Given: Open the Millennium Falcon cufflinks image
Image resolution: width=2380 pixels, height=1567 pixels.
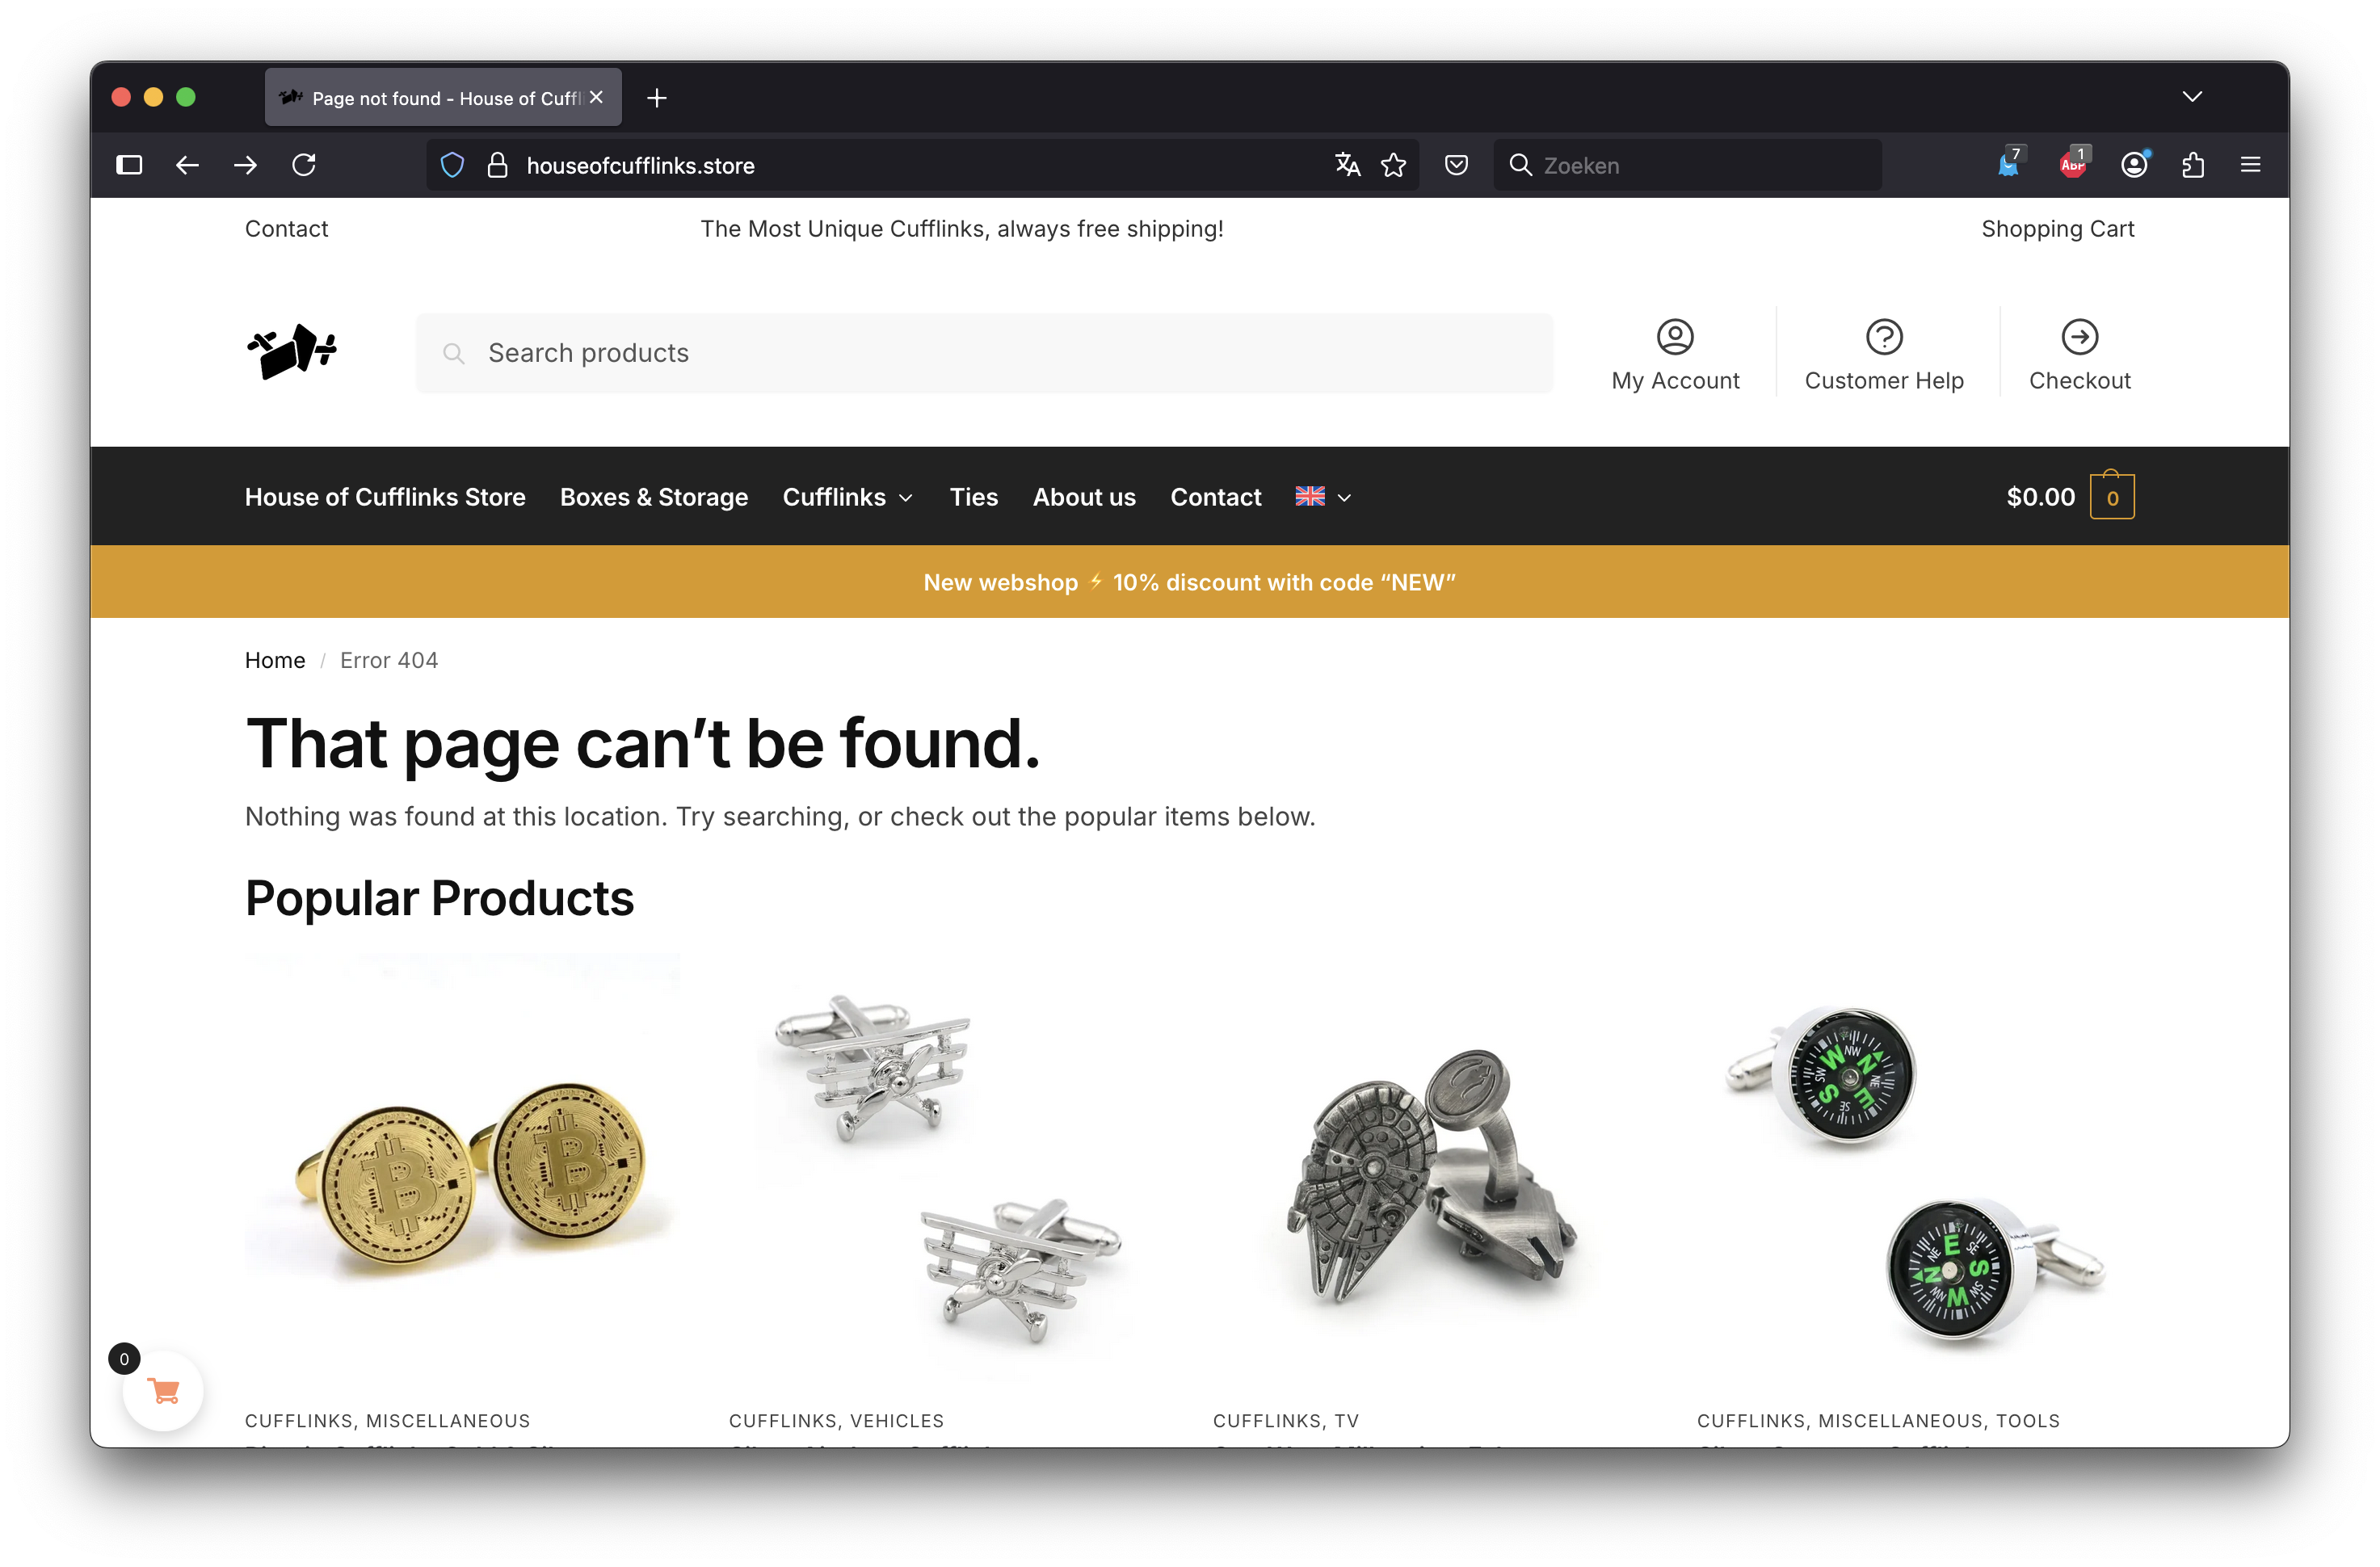Looking at the screenshot, I should click(x=1430, y=1170).
